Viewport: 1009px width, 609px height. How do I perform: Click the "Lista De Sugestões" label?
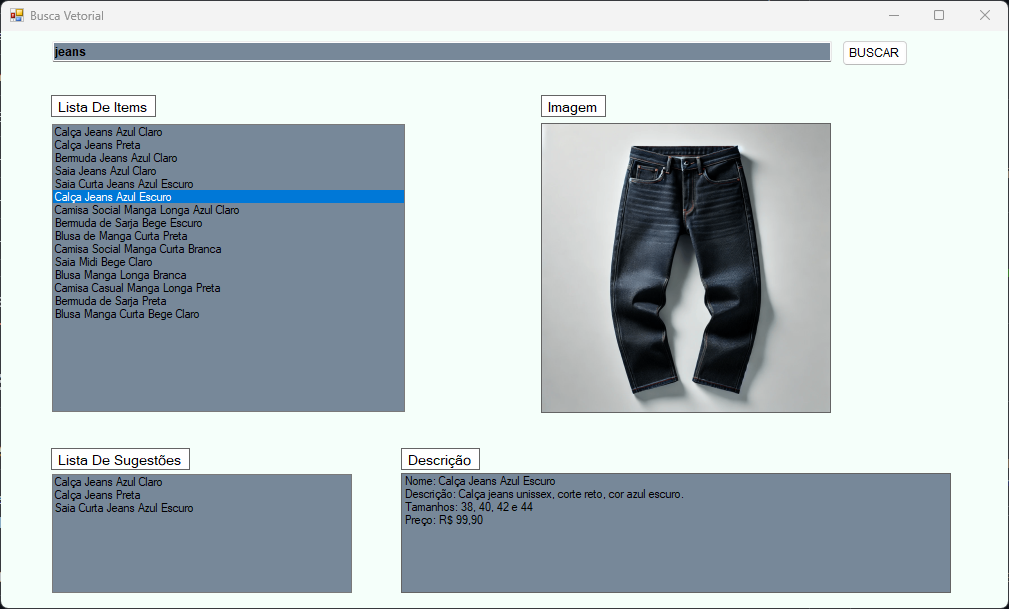[x=120, y=460]
